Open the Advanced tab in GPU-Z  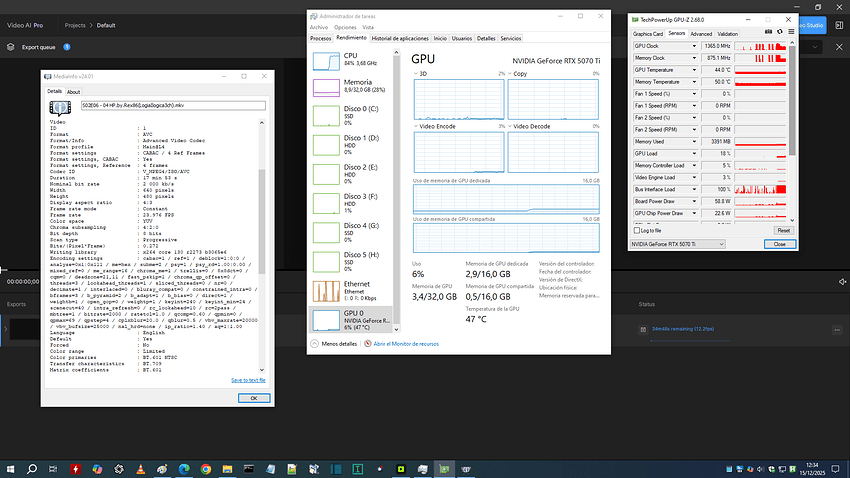[x=702, y=33]
